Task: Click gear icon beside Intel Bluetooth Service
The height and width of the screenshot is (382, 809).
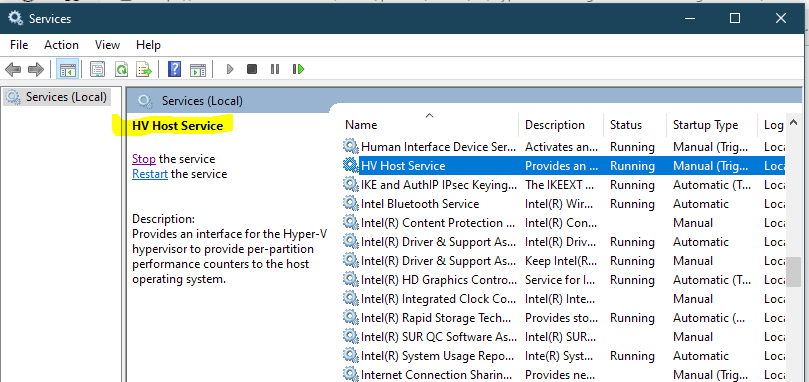Action: click(x=350, y=203)
